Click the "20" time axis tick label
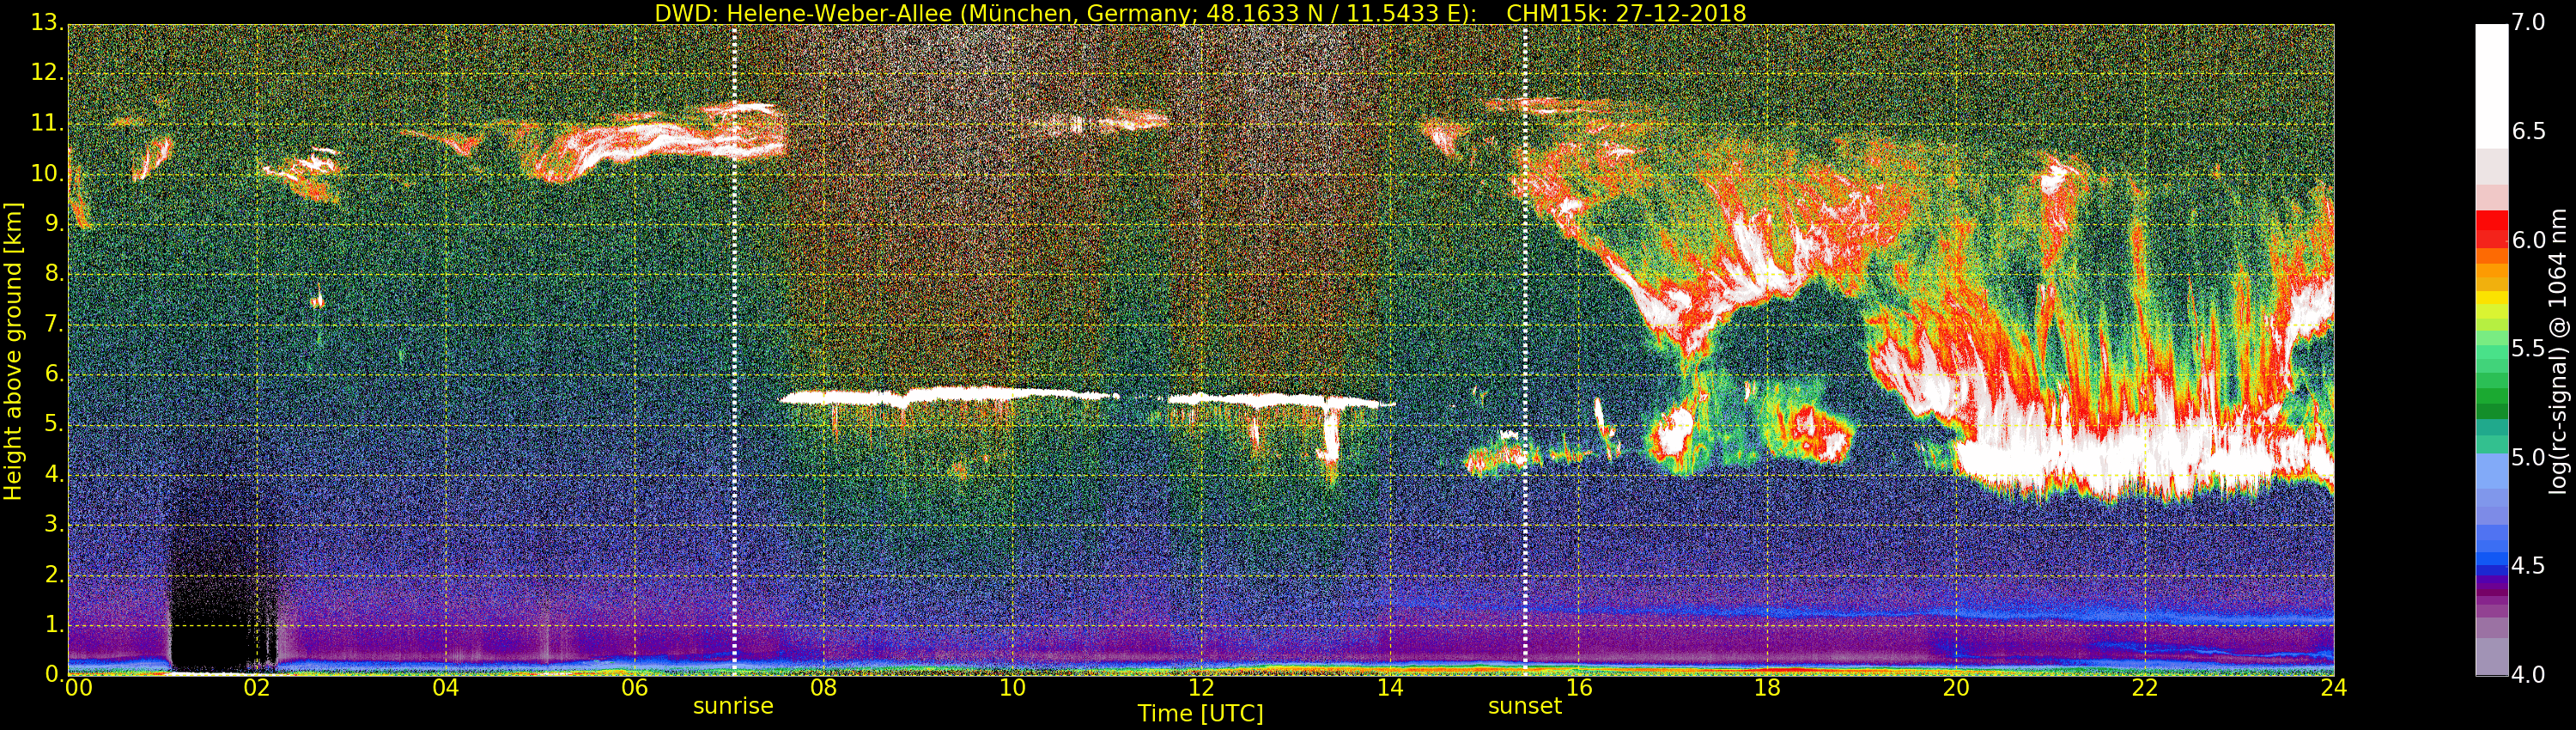Screen dimensions: 2576x730 coord(1956,688)
